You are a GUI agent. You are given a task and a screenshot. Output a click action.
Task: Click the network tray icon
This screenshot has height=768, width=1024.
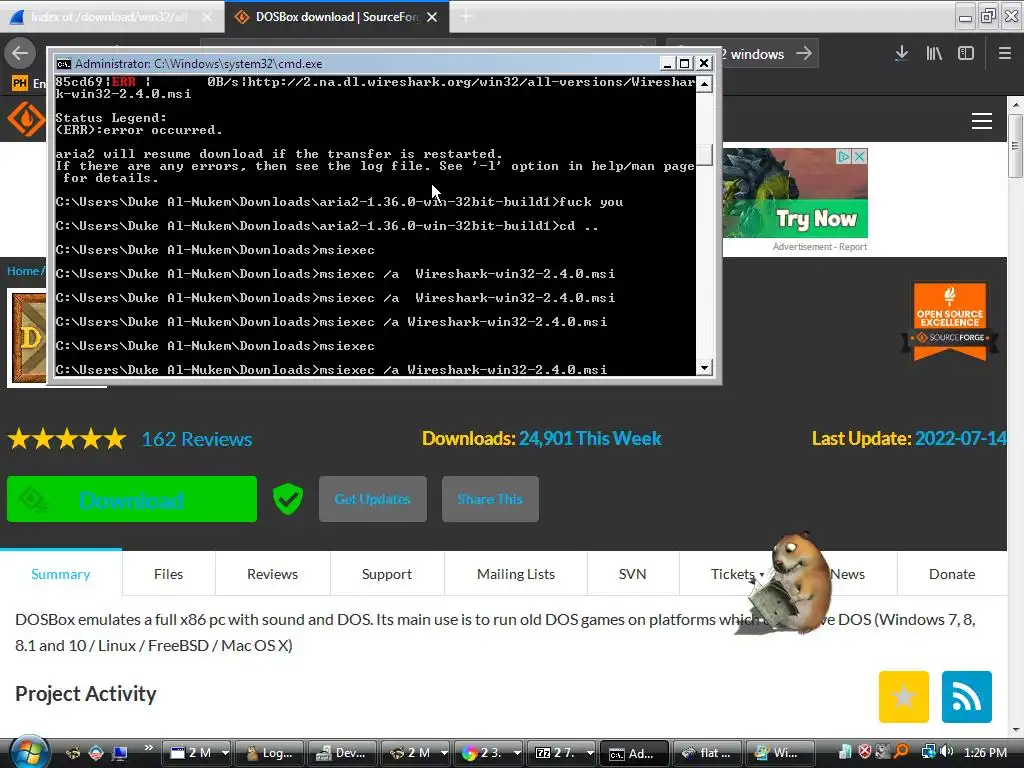[928, 752]
